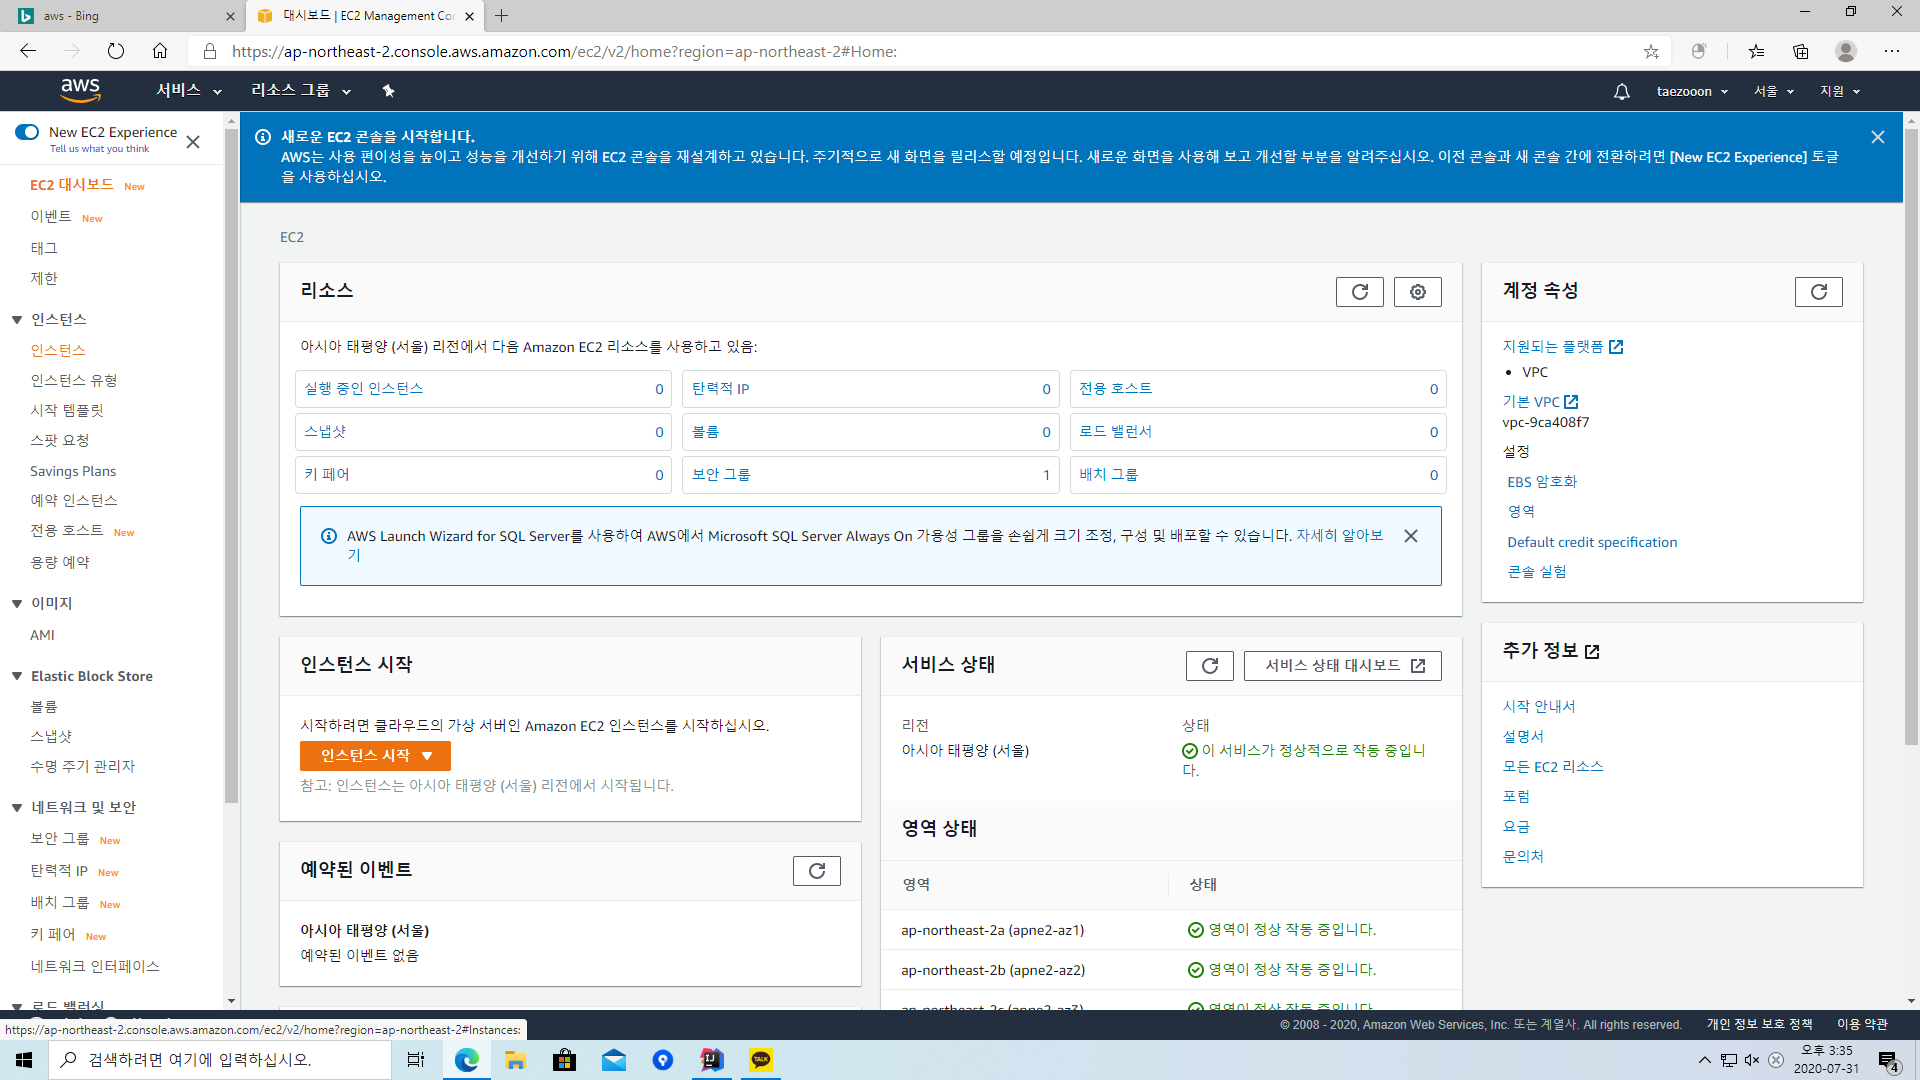Screen dimensions: 1920x1080
Task: Select EC2 대시보드 in sidebar
Action: coord(72,185)
